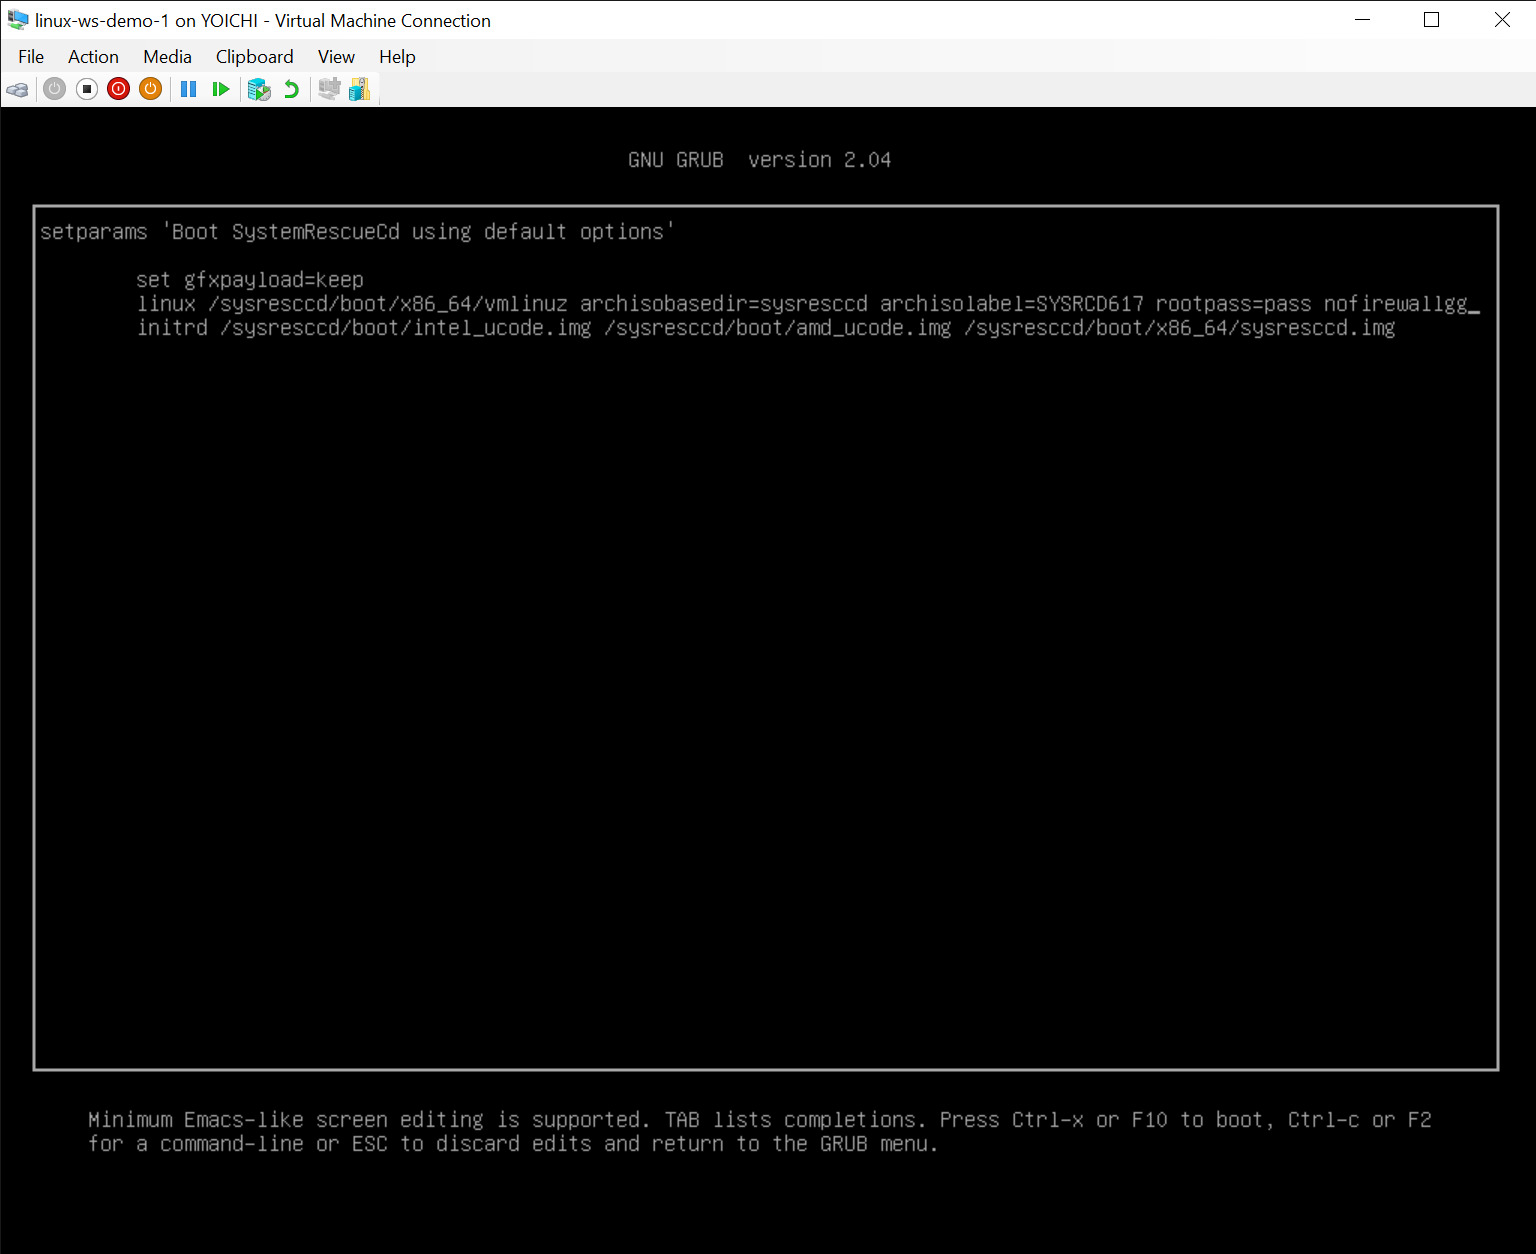Create a checkpoint with the toolbar icon
The image size is (1536, 1254).
(x=259, y=90)
